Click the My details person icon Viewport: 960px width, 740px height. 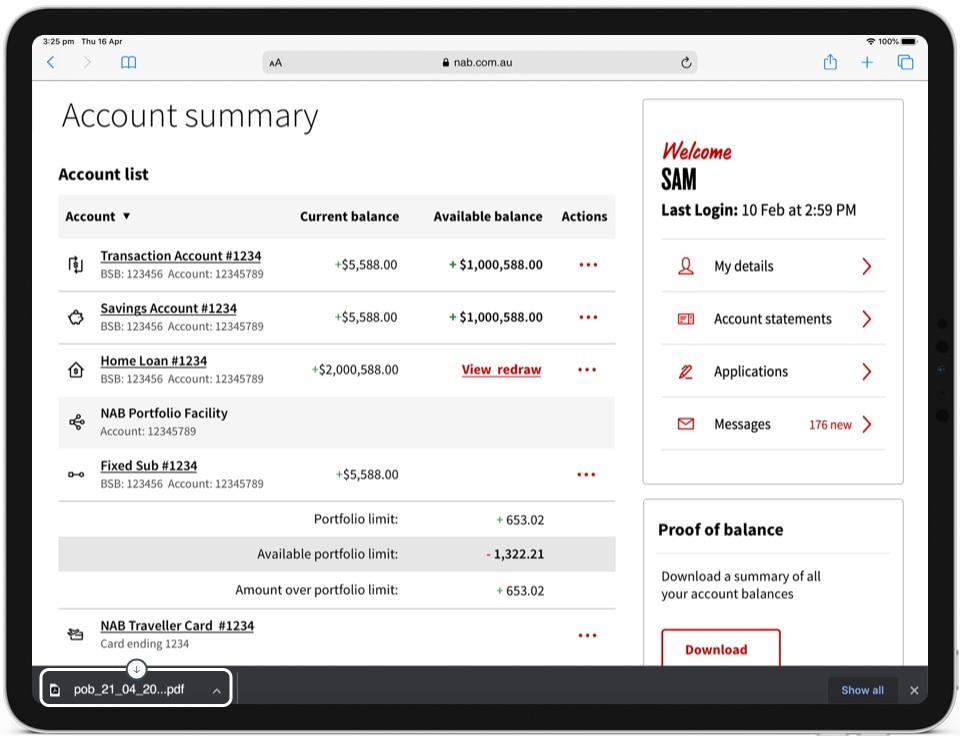point(686,266)
